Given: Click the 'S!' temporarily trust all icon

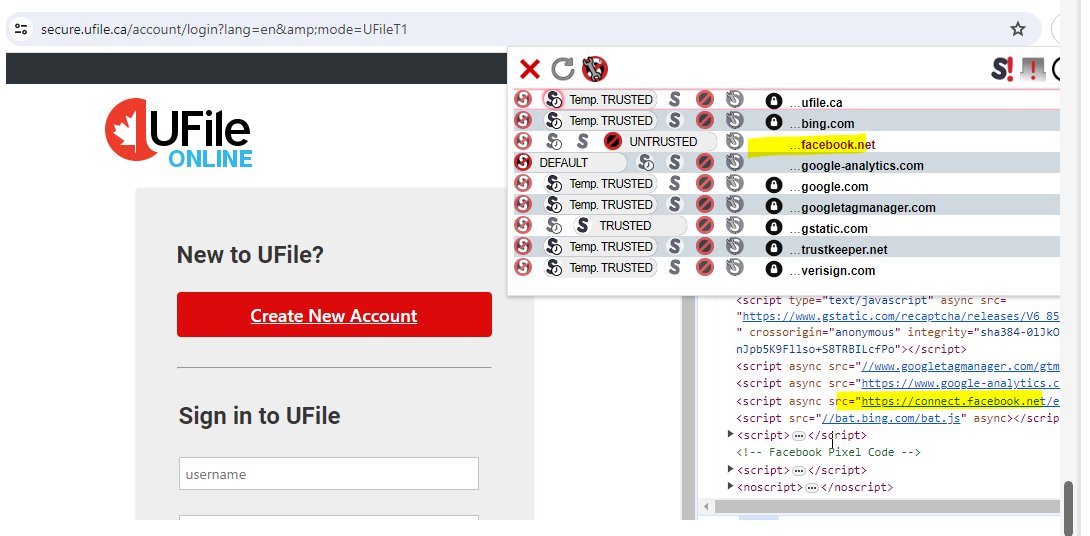Looking at the screenshot, I should point(1002,70).
